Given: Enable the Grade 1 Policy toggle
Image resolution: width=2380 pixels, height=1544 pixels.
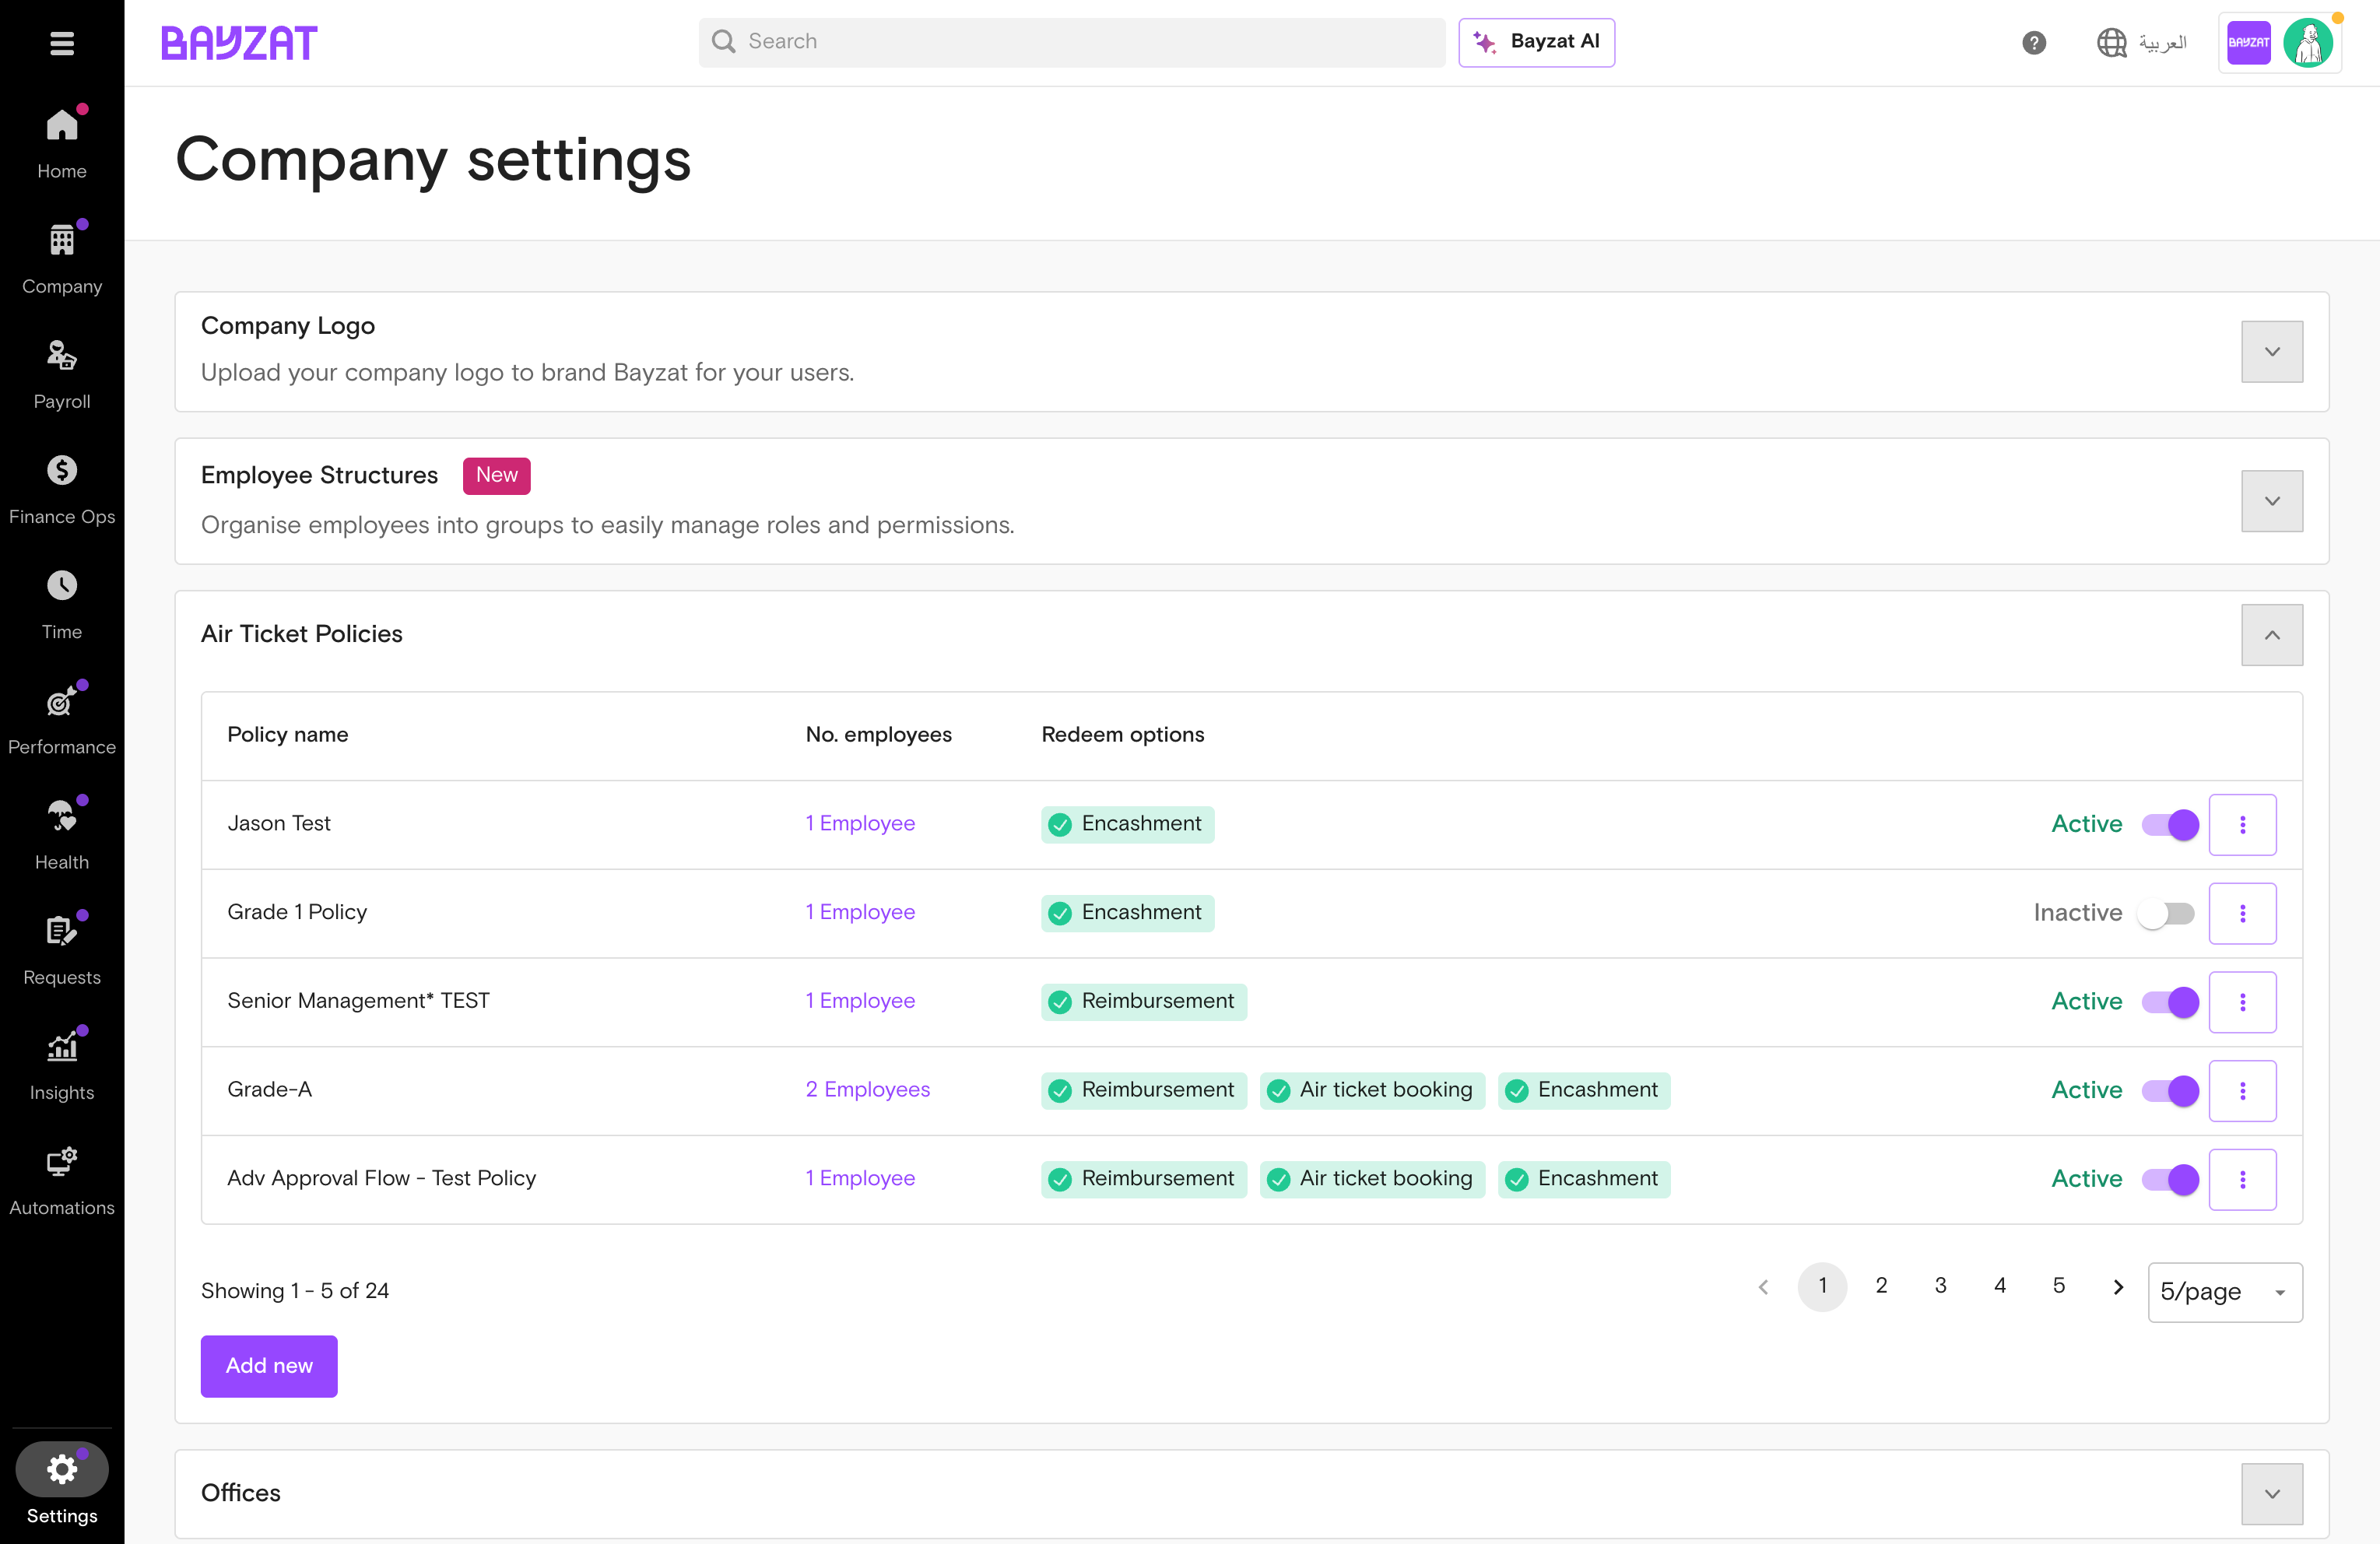Looking at the screenshot, I should coord(2166,913).
